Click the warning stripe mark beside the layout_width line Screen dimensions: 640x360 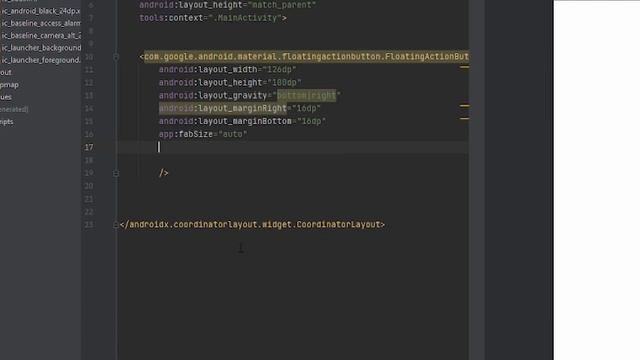(464, 67)
